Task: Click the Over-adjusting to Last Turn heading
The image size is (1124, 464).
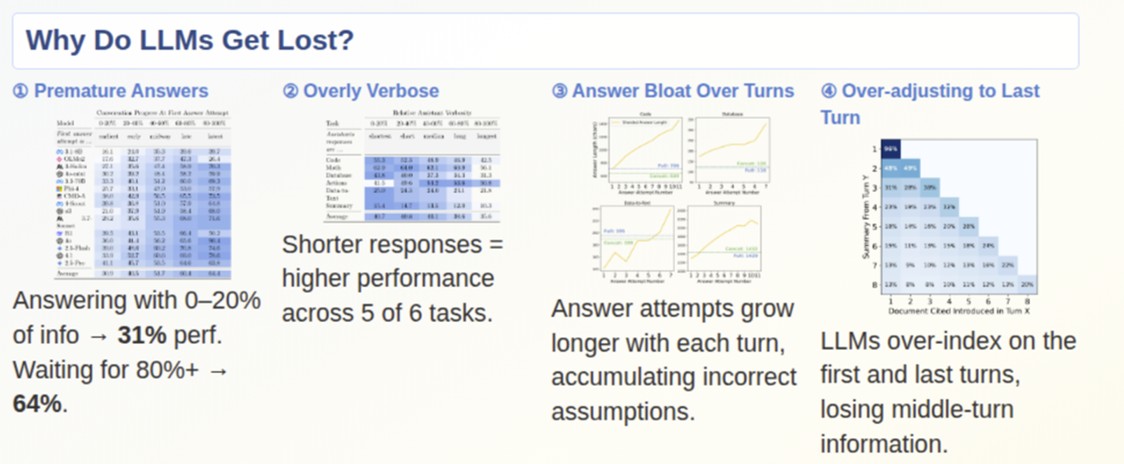Action: click(x=930, y=104)
